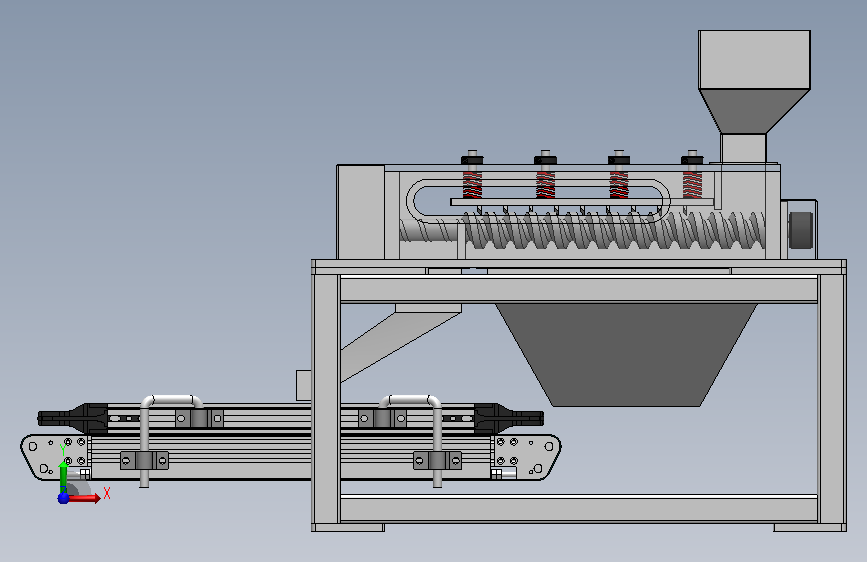The width and height of the screenshot is (867, 562).
Task: Select the angled discharge chute
Action: 401,342
